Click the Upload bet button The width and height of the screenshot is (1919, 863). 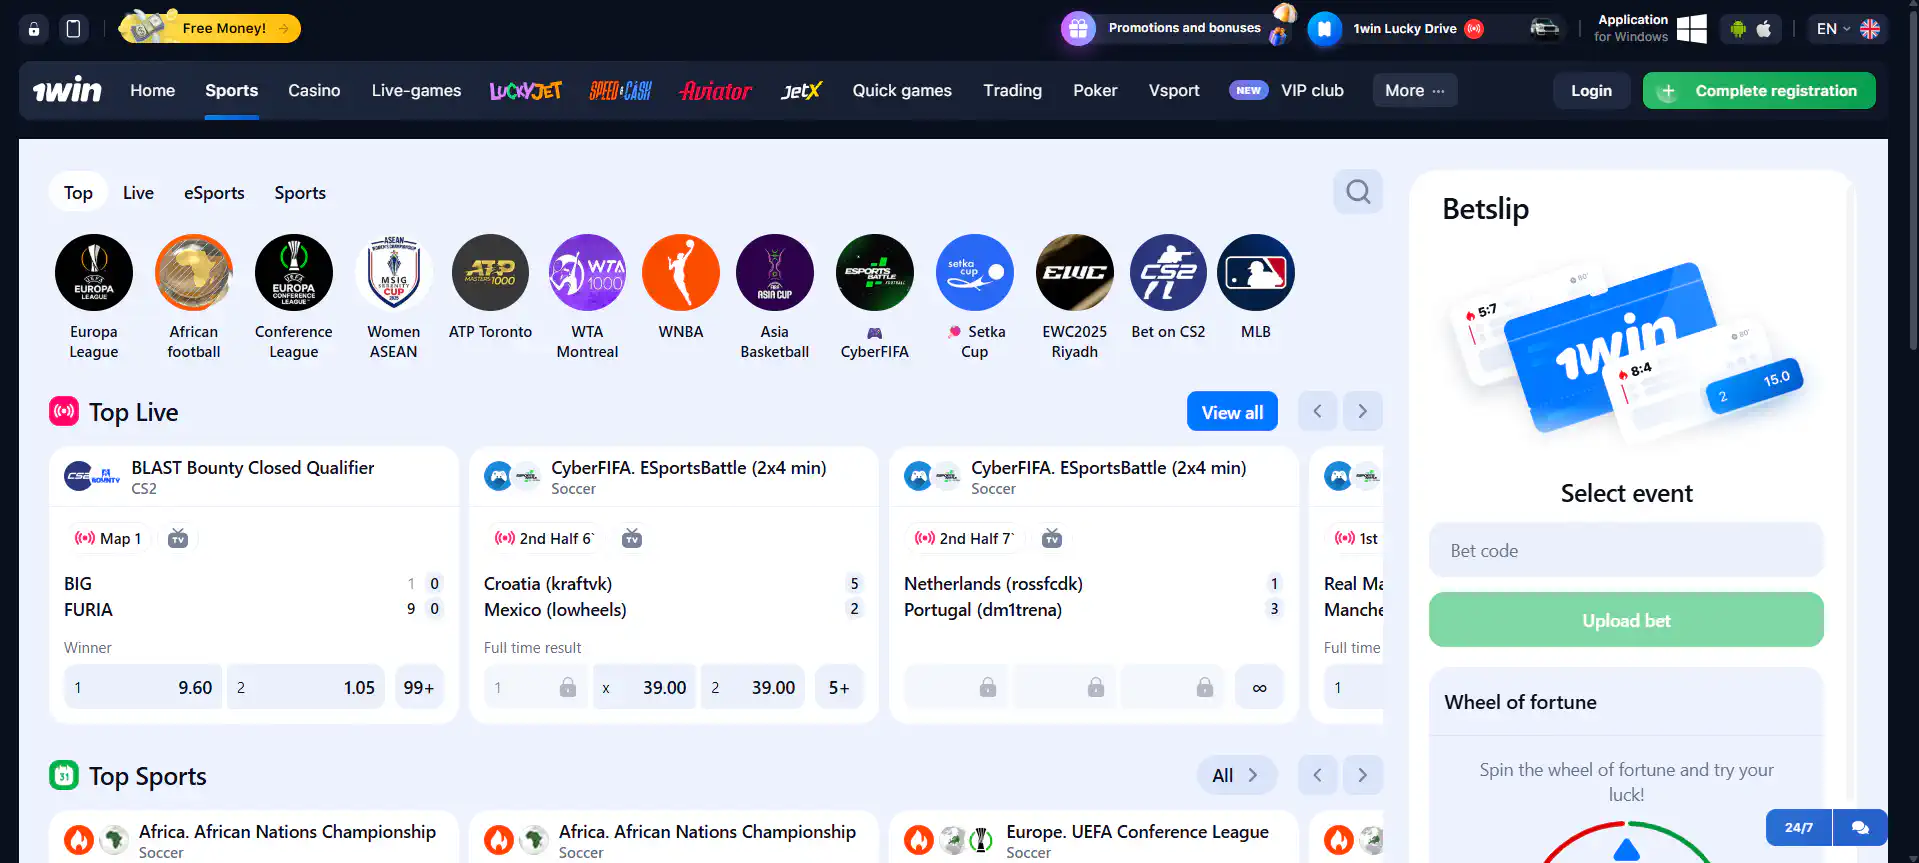pos(1626,620)
